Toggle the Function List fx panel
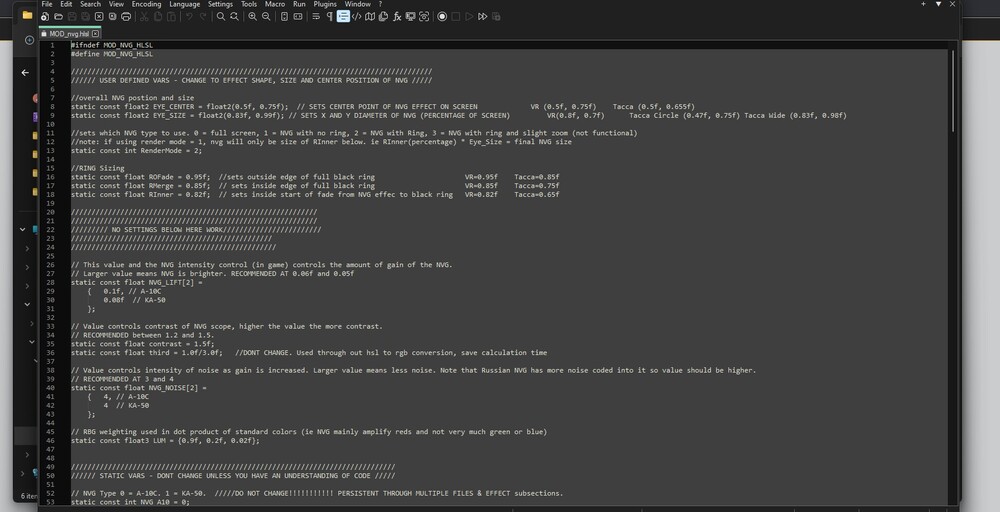Screen dimensions: 1000x512 (x=397, y=17)
